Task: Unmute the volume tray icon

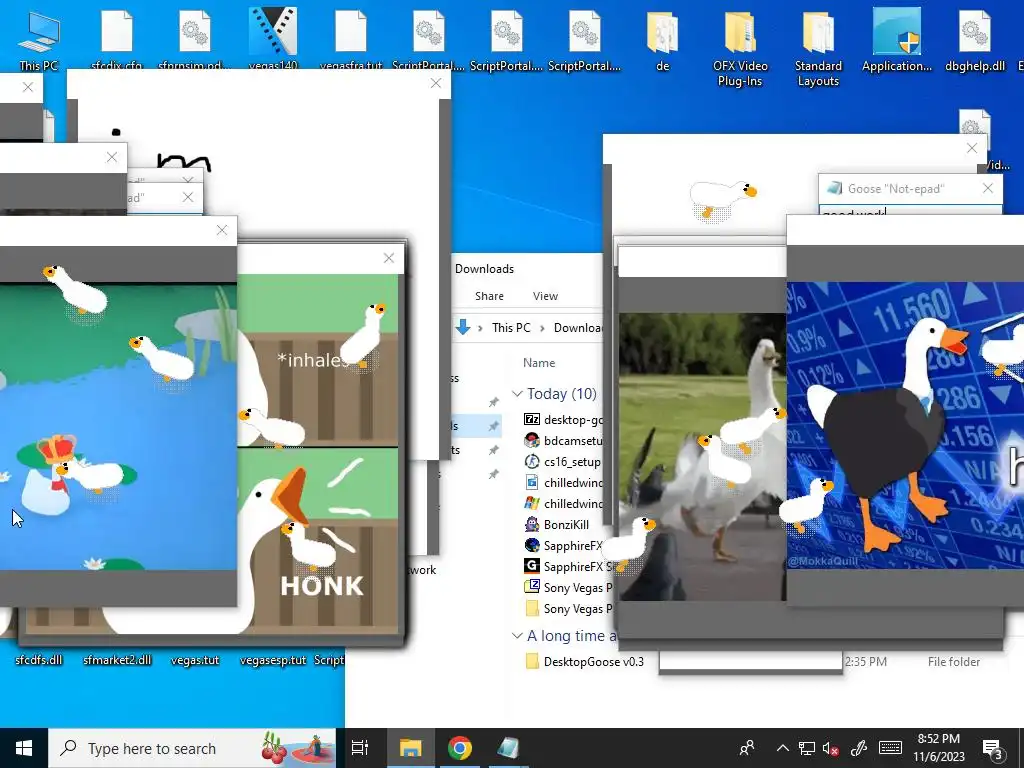Action: pyautogui.click(x=830, y=748)
